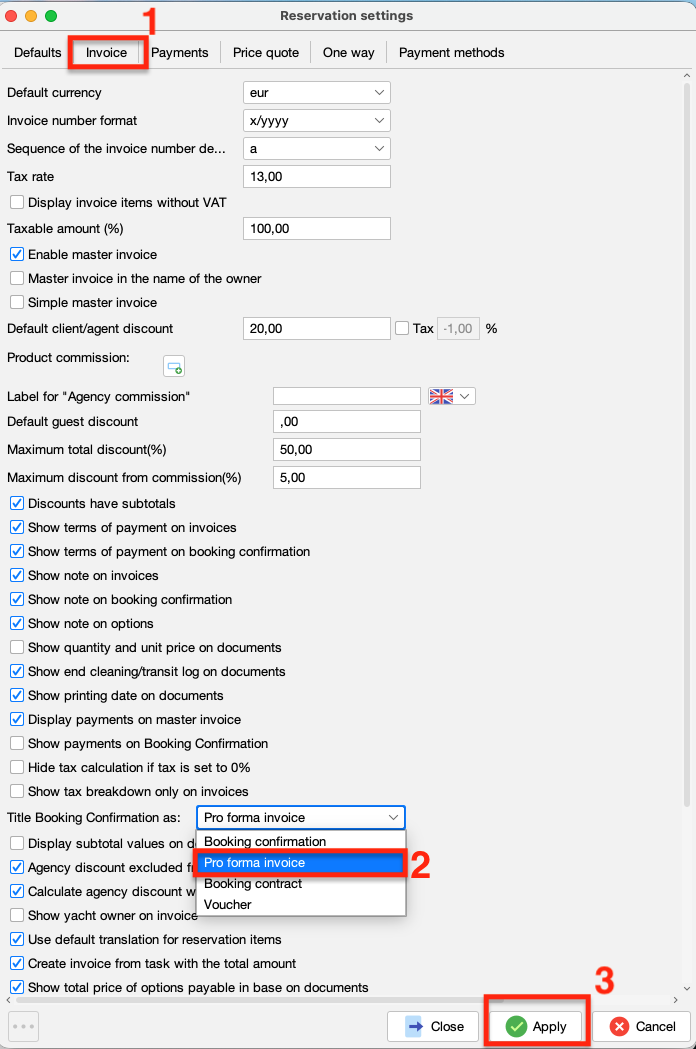Screen dimensions: 696x1049
Task: Check the Display subtotal values checkbox
Action: [17, 843]
